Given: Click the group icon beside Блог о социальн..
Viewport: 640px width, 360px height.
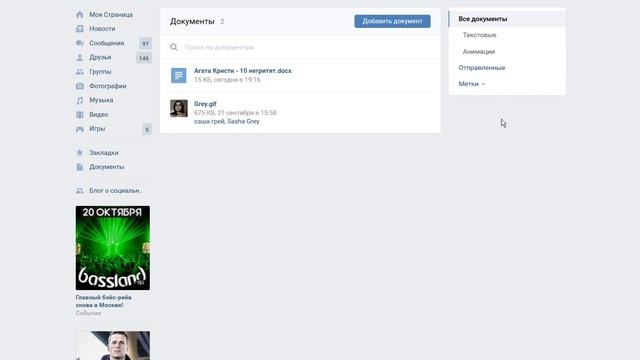Looking at the screenshot, I should tap(80, 191).
